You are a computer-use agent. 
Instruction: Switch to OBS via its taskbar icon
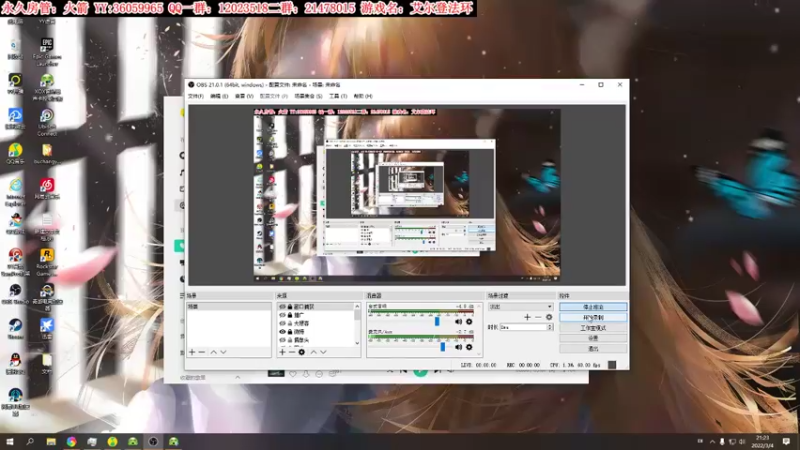tap(153, 441)
